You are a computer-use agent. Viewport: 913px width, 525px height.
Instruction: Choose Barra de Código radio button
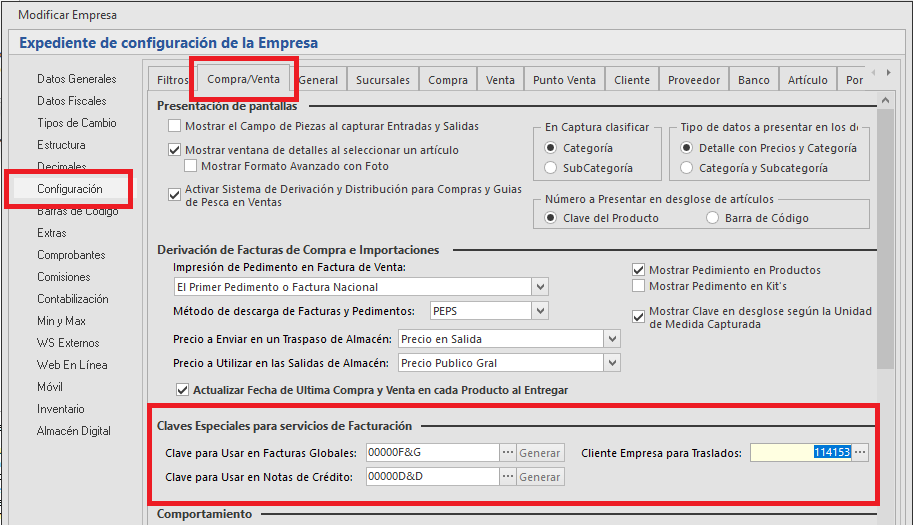pos(713,218)
